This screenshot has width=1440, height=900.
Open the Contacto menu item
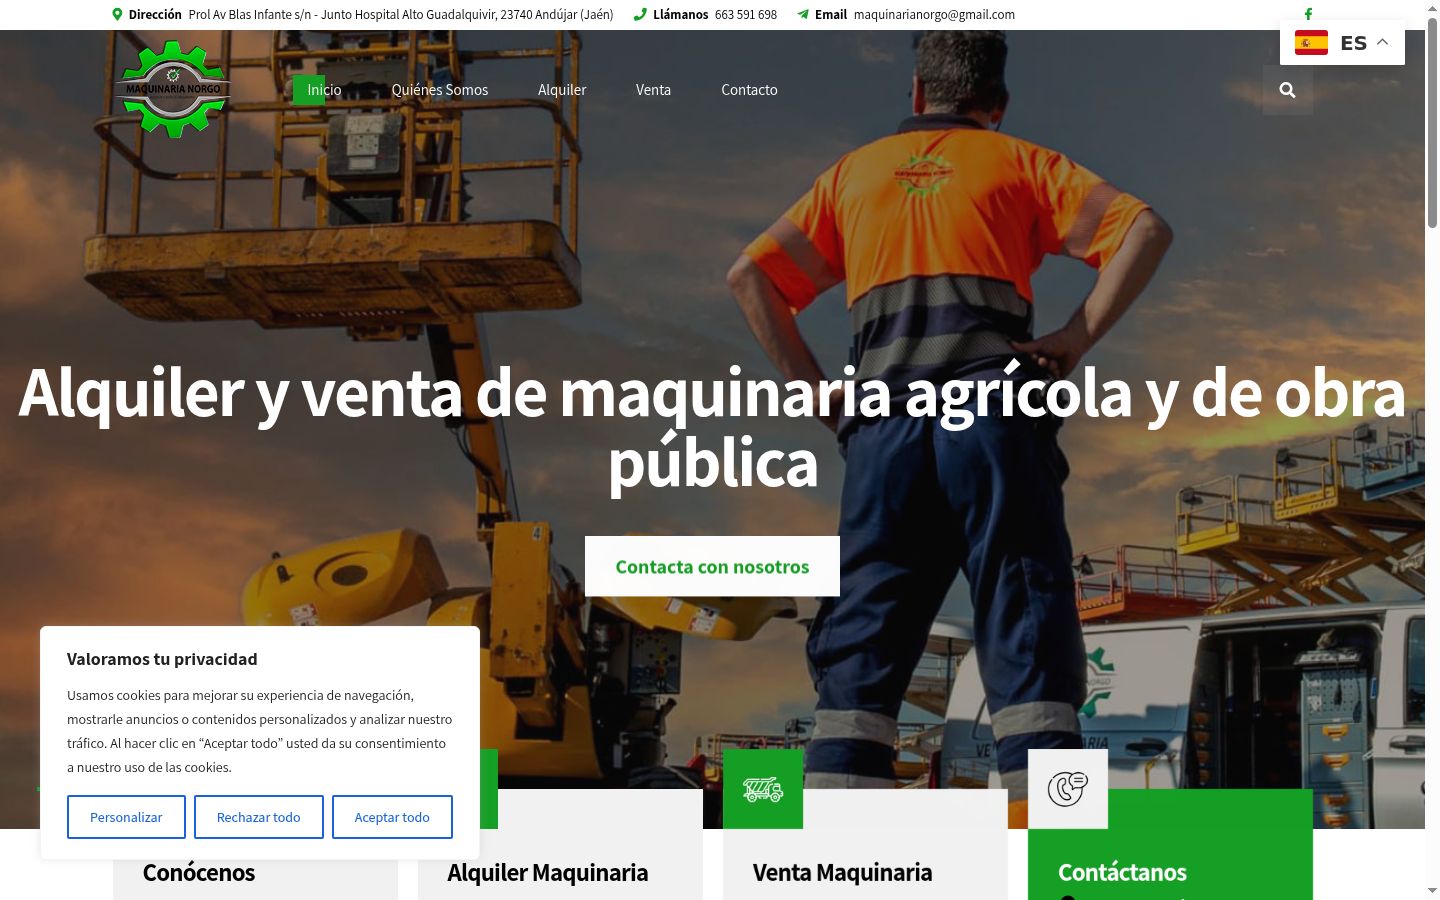749,90
